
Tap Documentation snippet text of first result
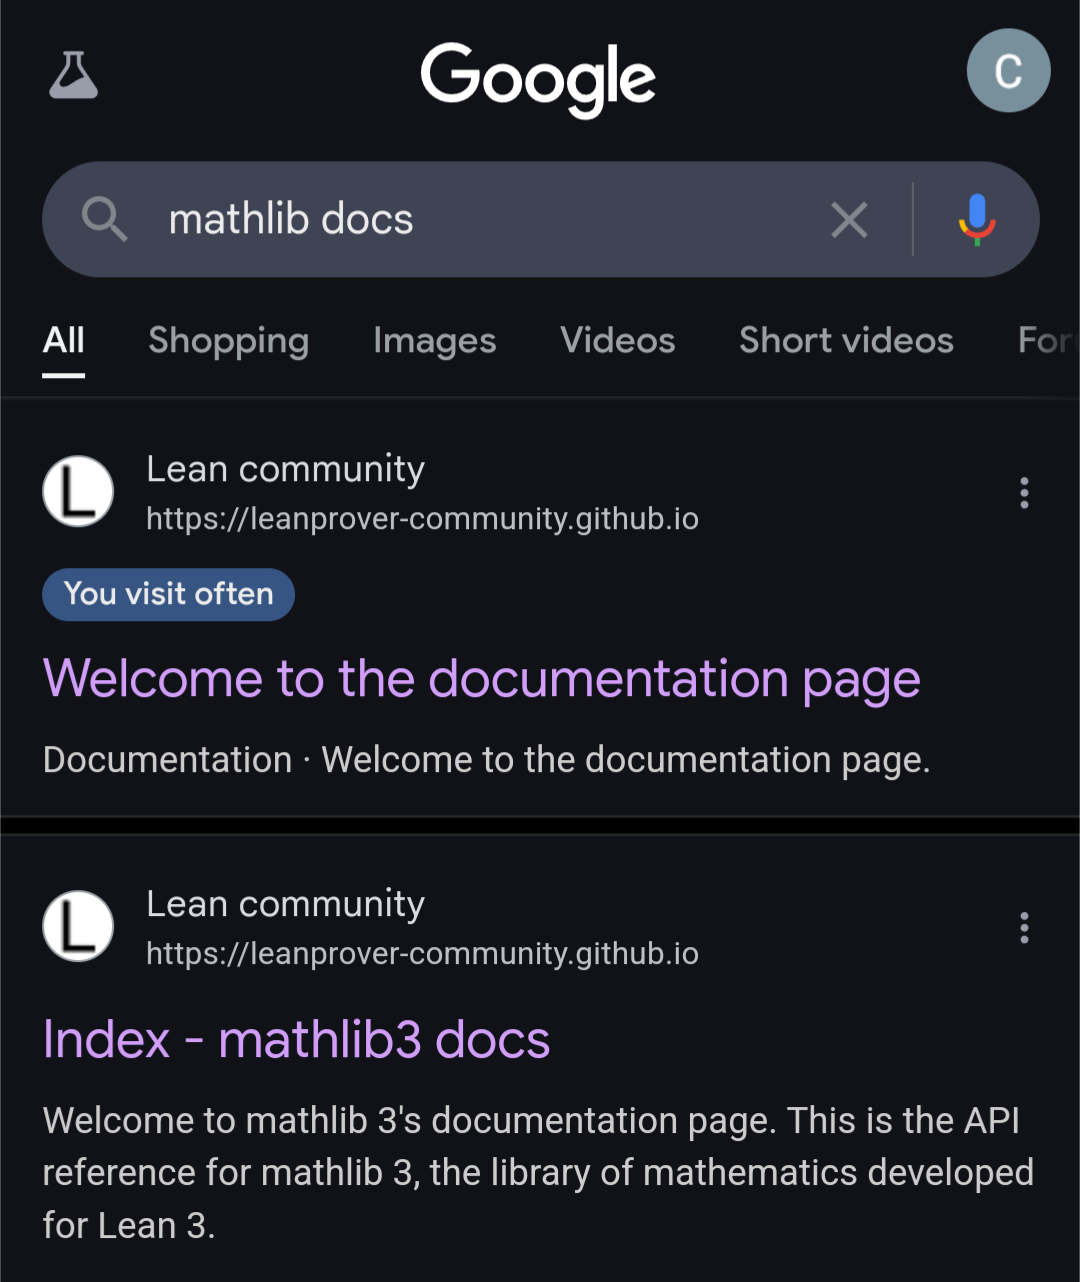(x=487, y=760)
